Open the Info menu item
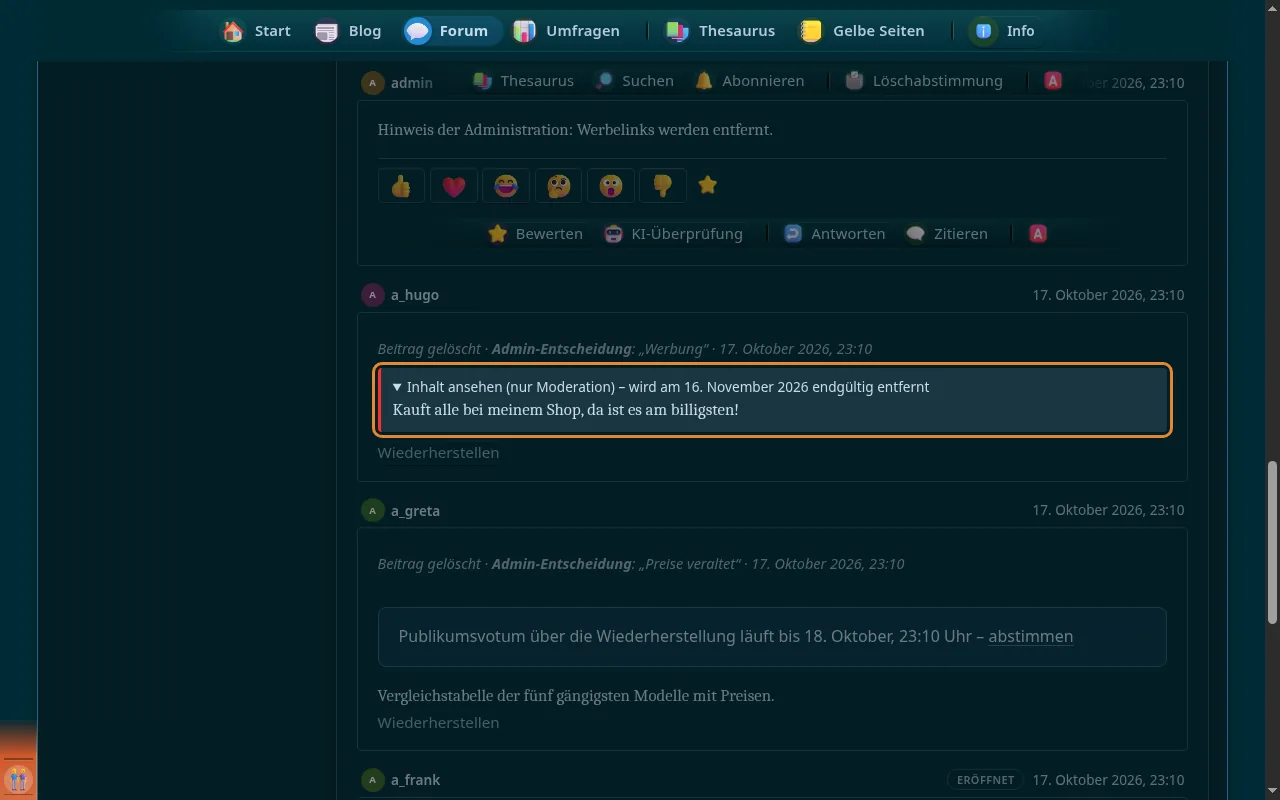Screen dimensions: 1280x800 (1005, 31)
